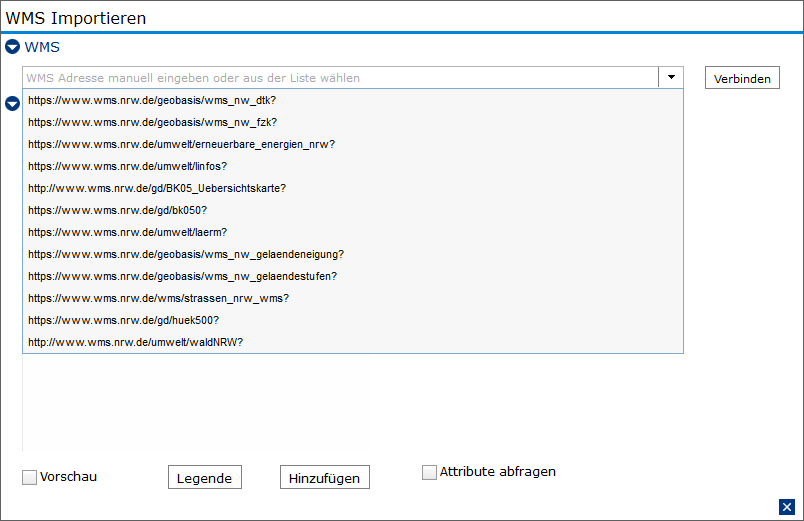Viewport: 804px width, 521px height.
Task: Collapse the second section arrow below WMS
Action: pyautogui.click(x=12, y=104)
